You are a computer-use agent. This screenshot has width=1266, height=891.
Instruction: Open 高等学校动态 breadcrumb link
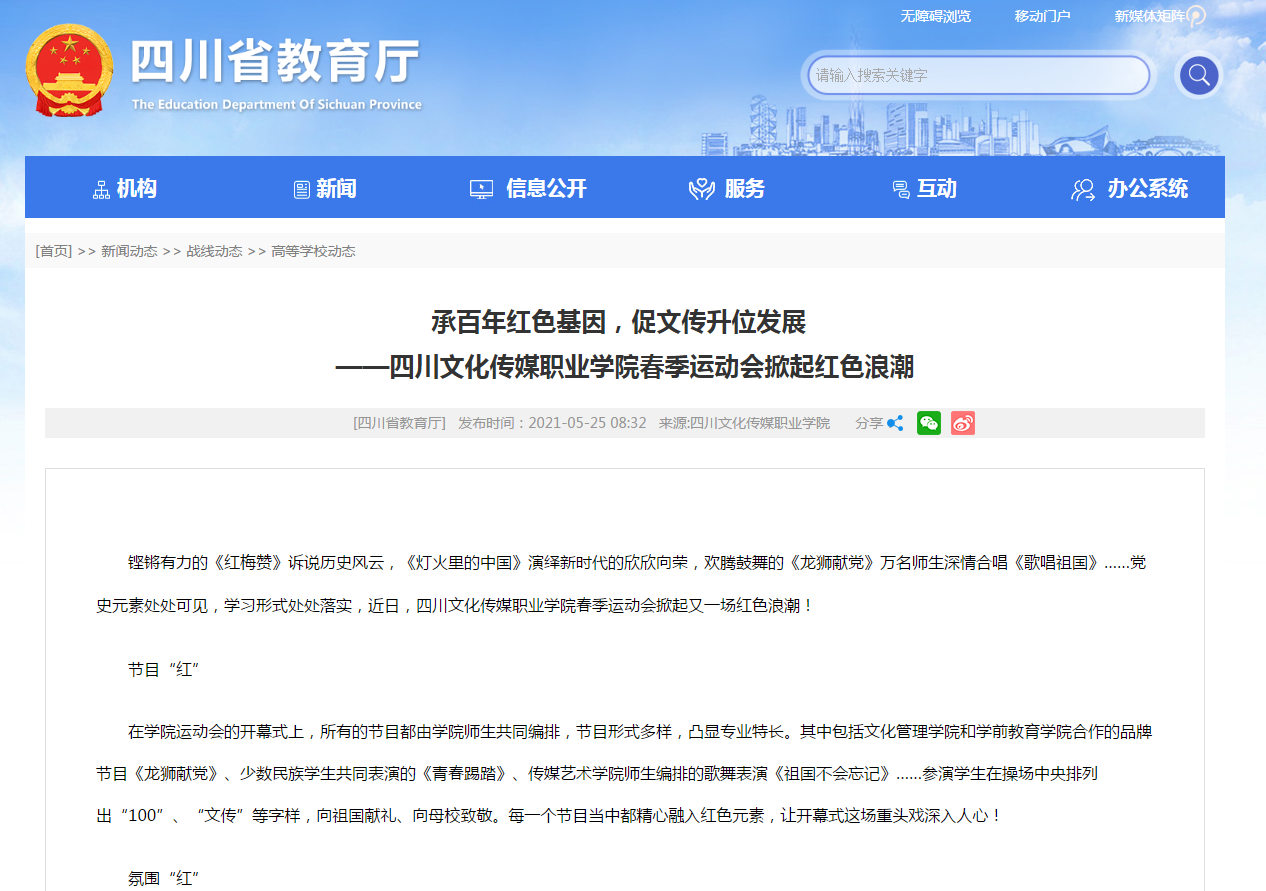coord(313,251)
